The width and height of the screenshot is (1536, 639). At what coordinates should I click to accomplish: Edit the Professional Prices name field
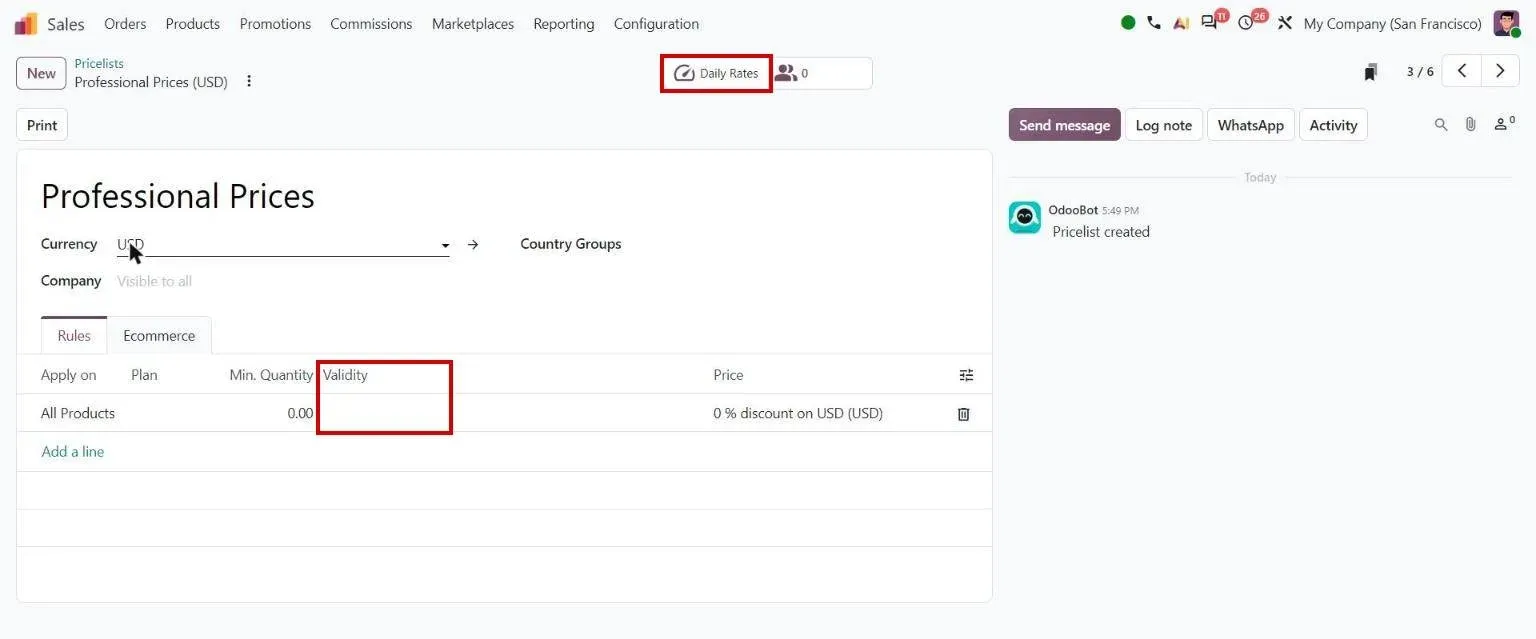178,196
